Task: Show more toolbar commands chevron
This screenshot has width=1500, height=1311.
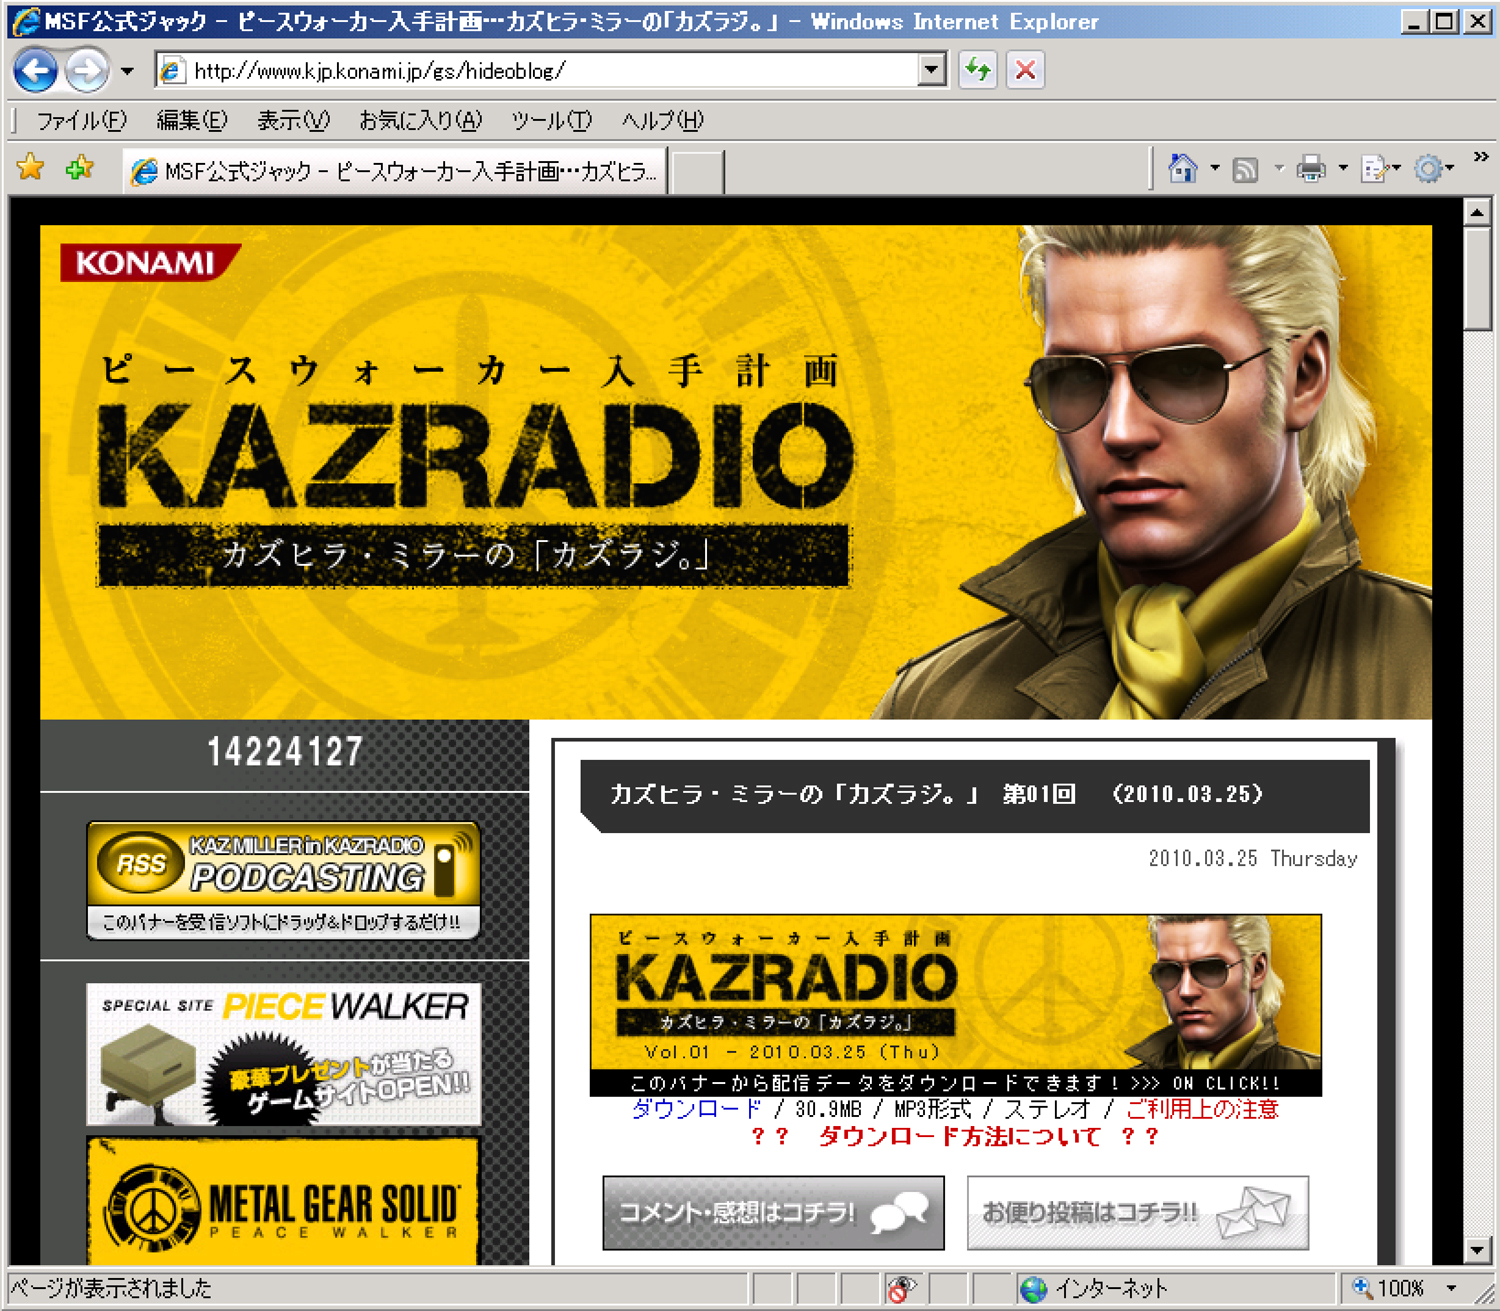Action: (x=1481, y=157)
